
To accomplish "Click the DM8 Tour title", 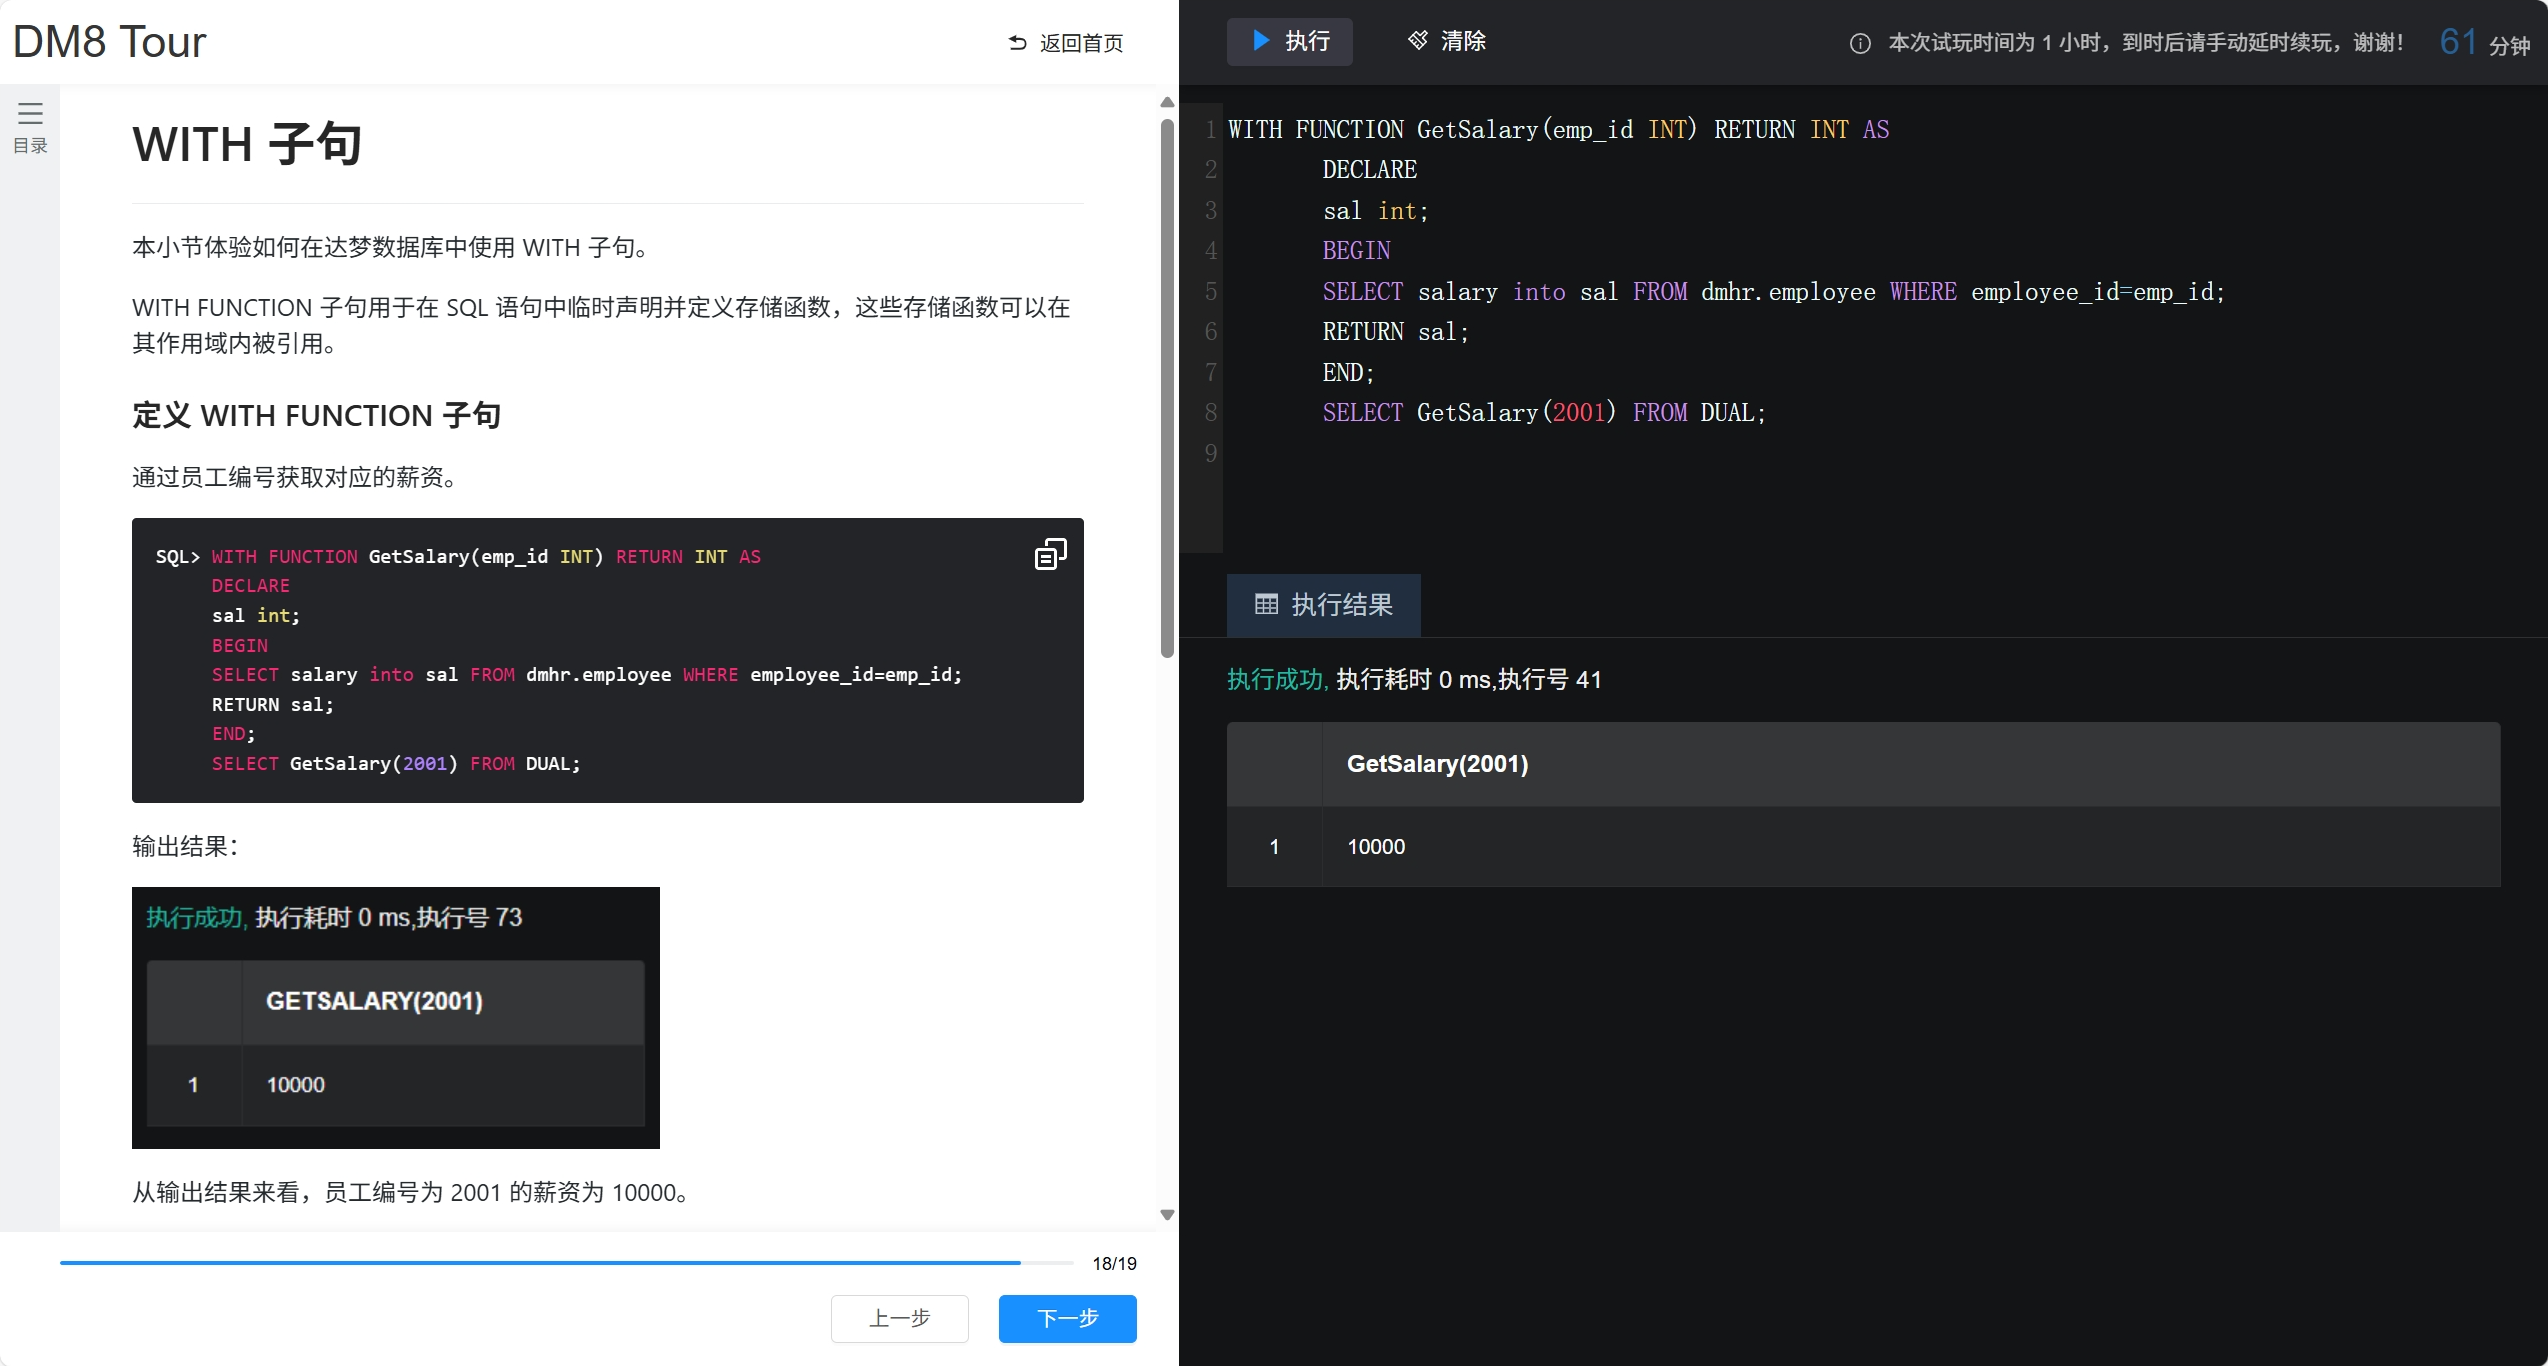I will point(109,42).
